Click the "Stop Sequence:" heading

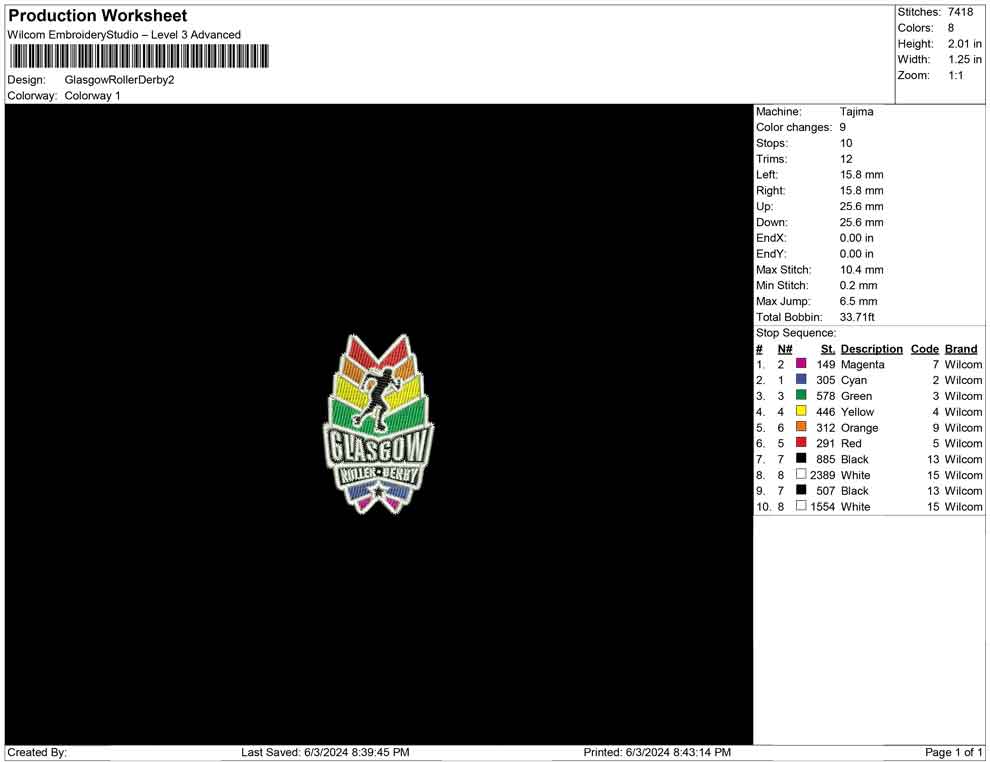pyautogui.click(x=796, y=333)
